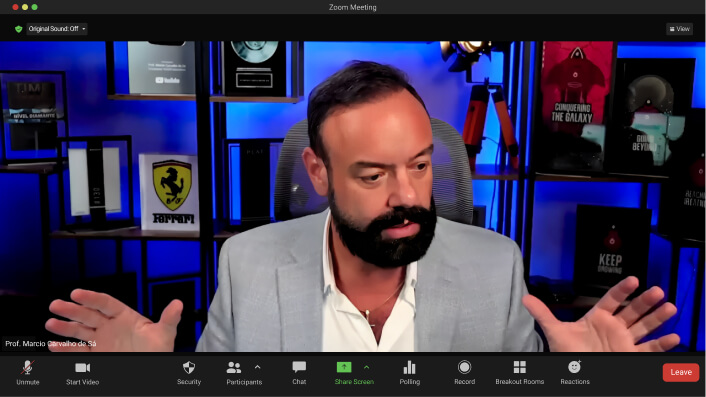Viewport: 706px width, 397px height.
Task: Open the View layout menu
Action: click(679, 29)
